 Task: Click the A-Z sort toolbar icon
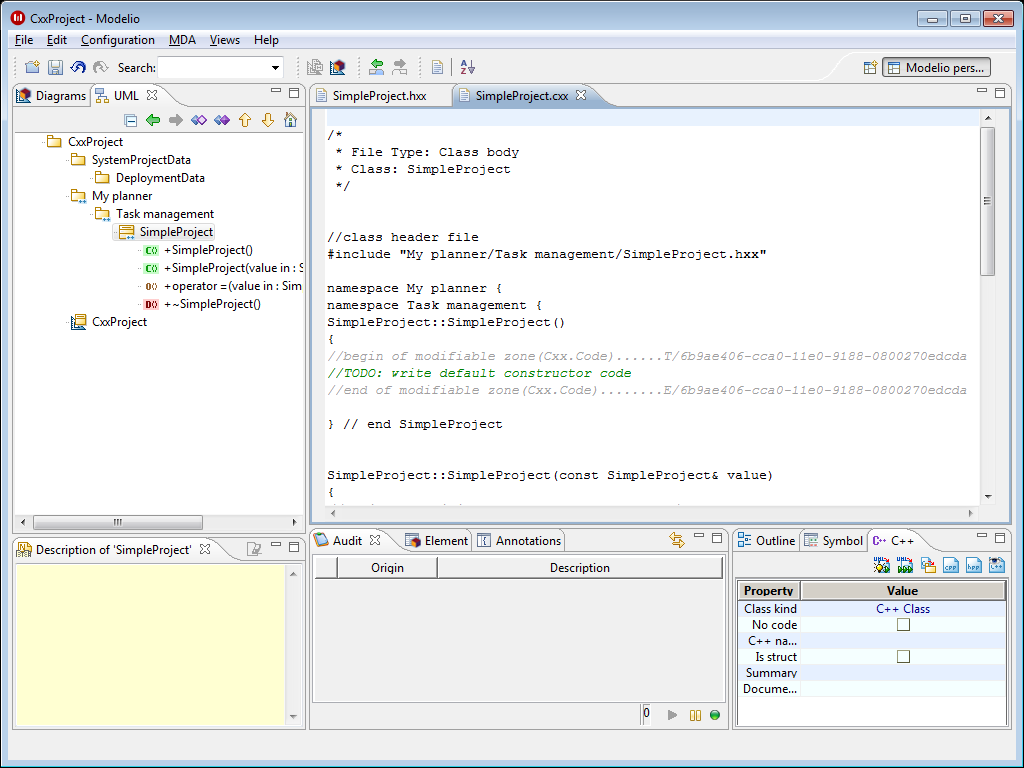[468, 67]
